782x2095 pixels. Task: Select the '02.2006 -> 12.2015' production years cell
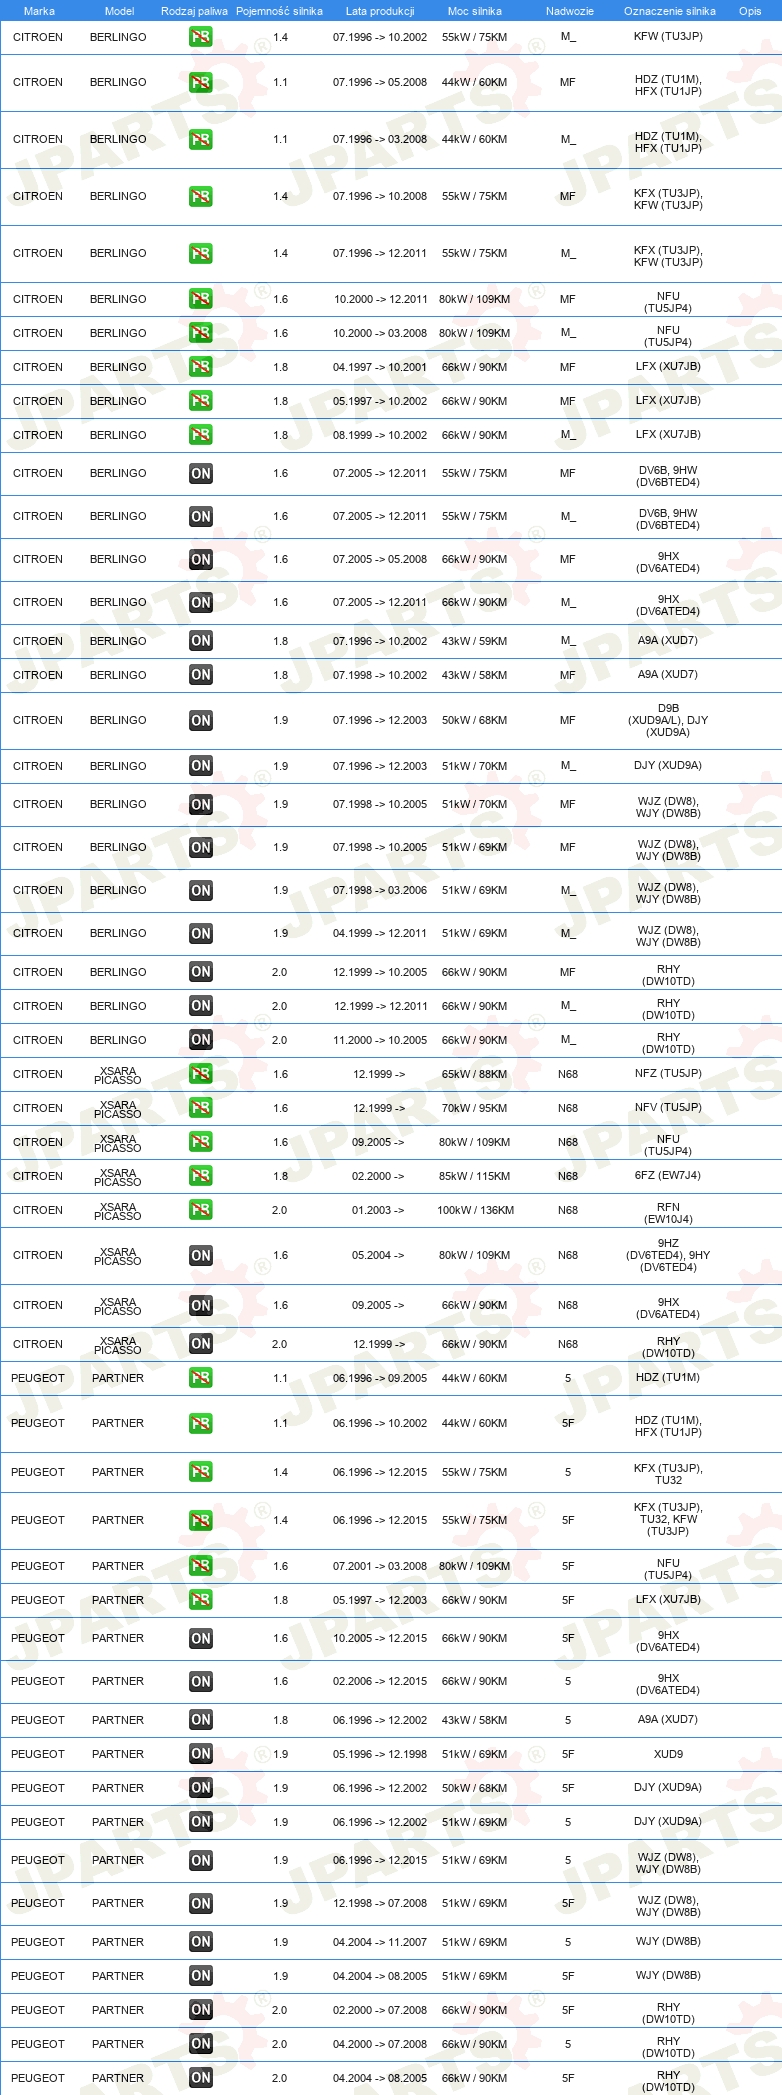pyautogui.click(x=380, y=1681)
